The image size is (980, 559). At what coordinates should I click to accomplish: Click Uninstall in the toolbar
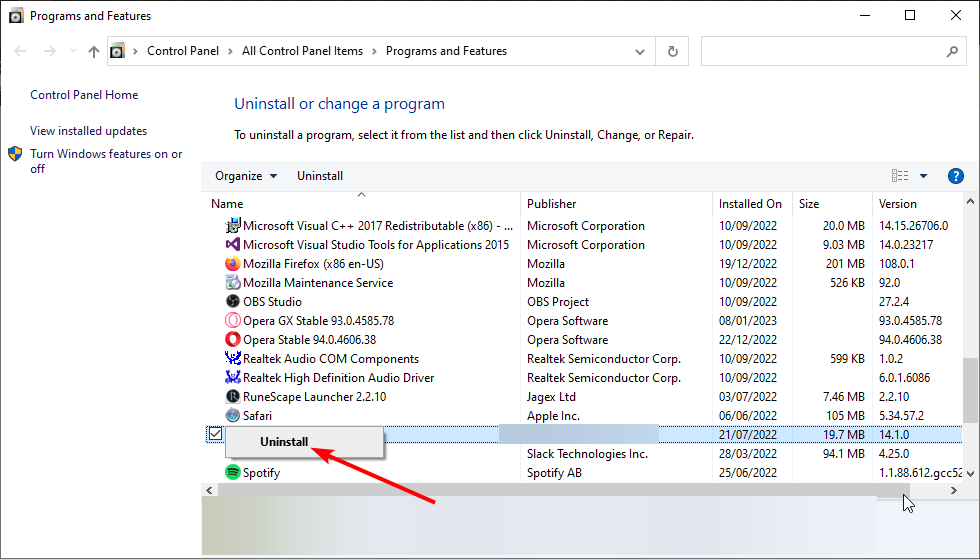[320, 176]
